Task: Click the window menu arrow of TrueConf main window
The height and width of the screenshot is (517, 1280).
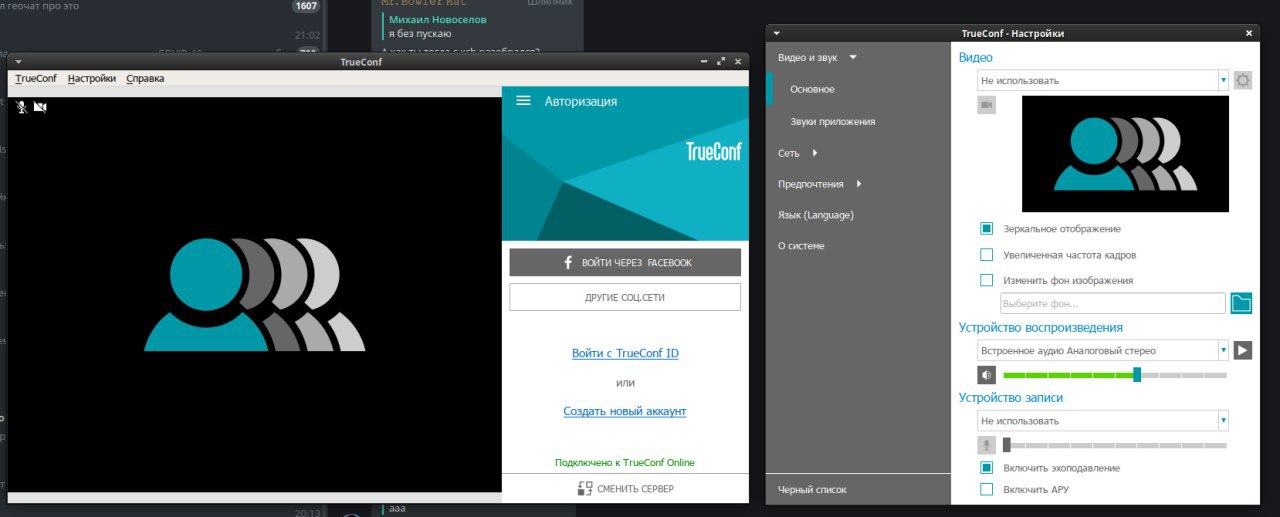Action: click(18, 62)
